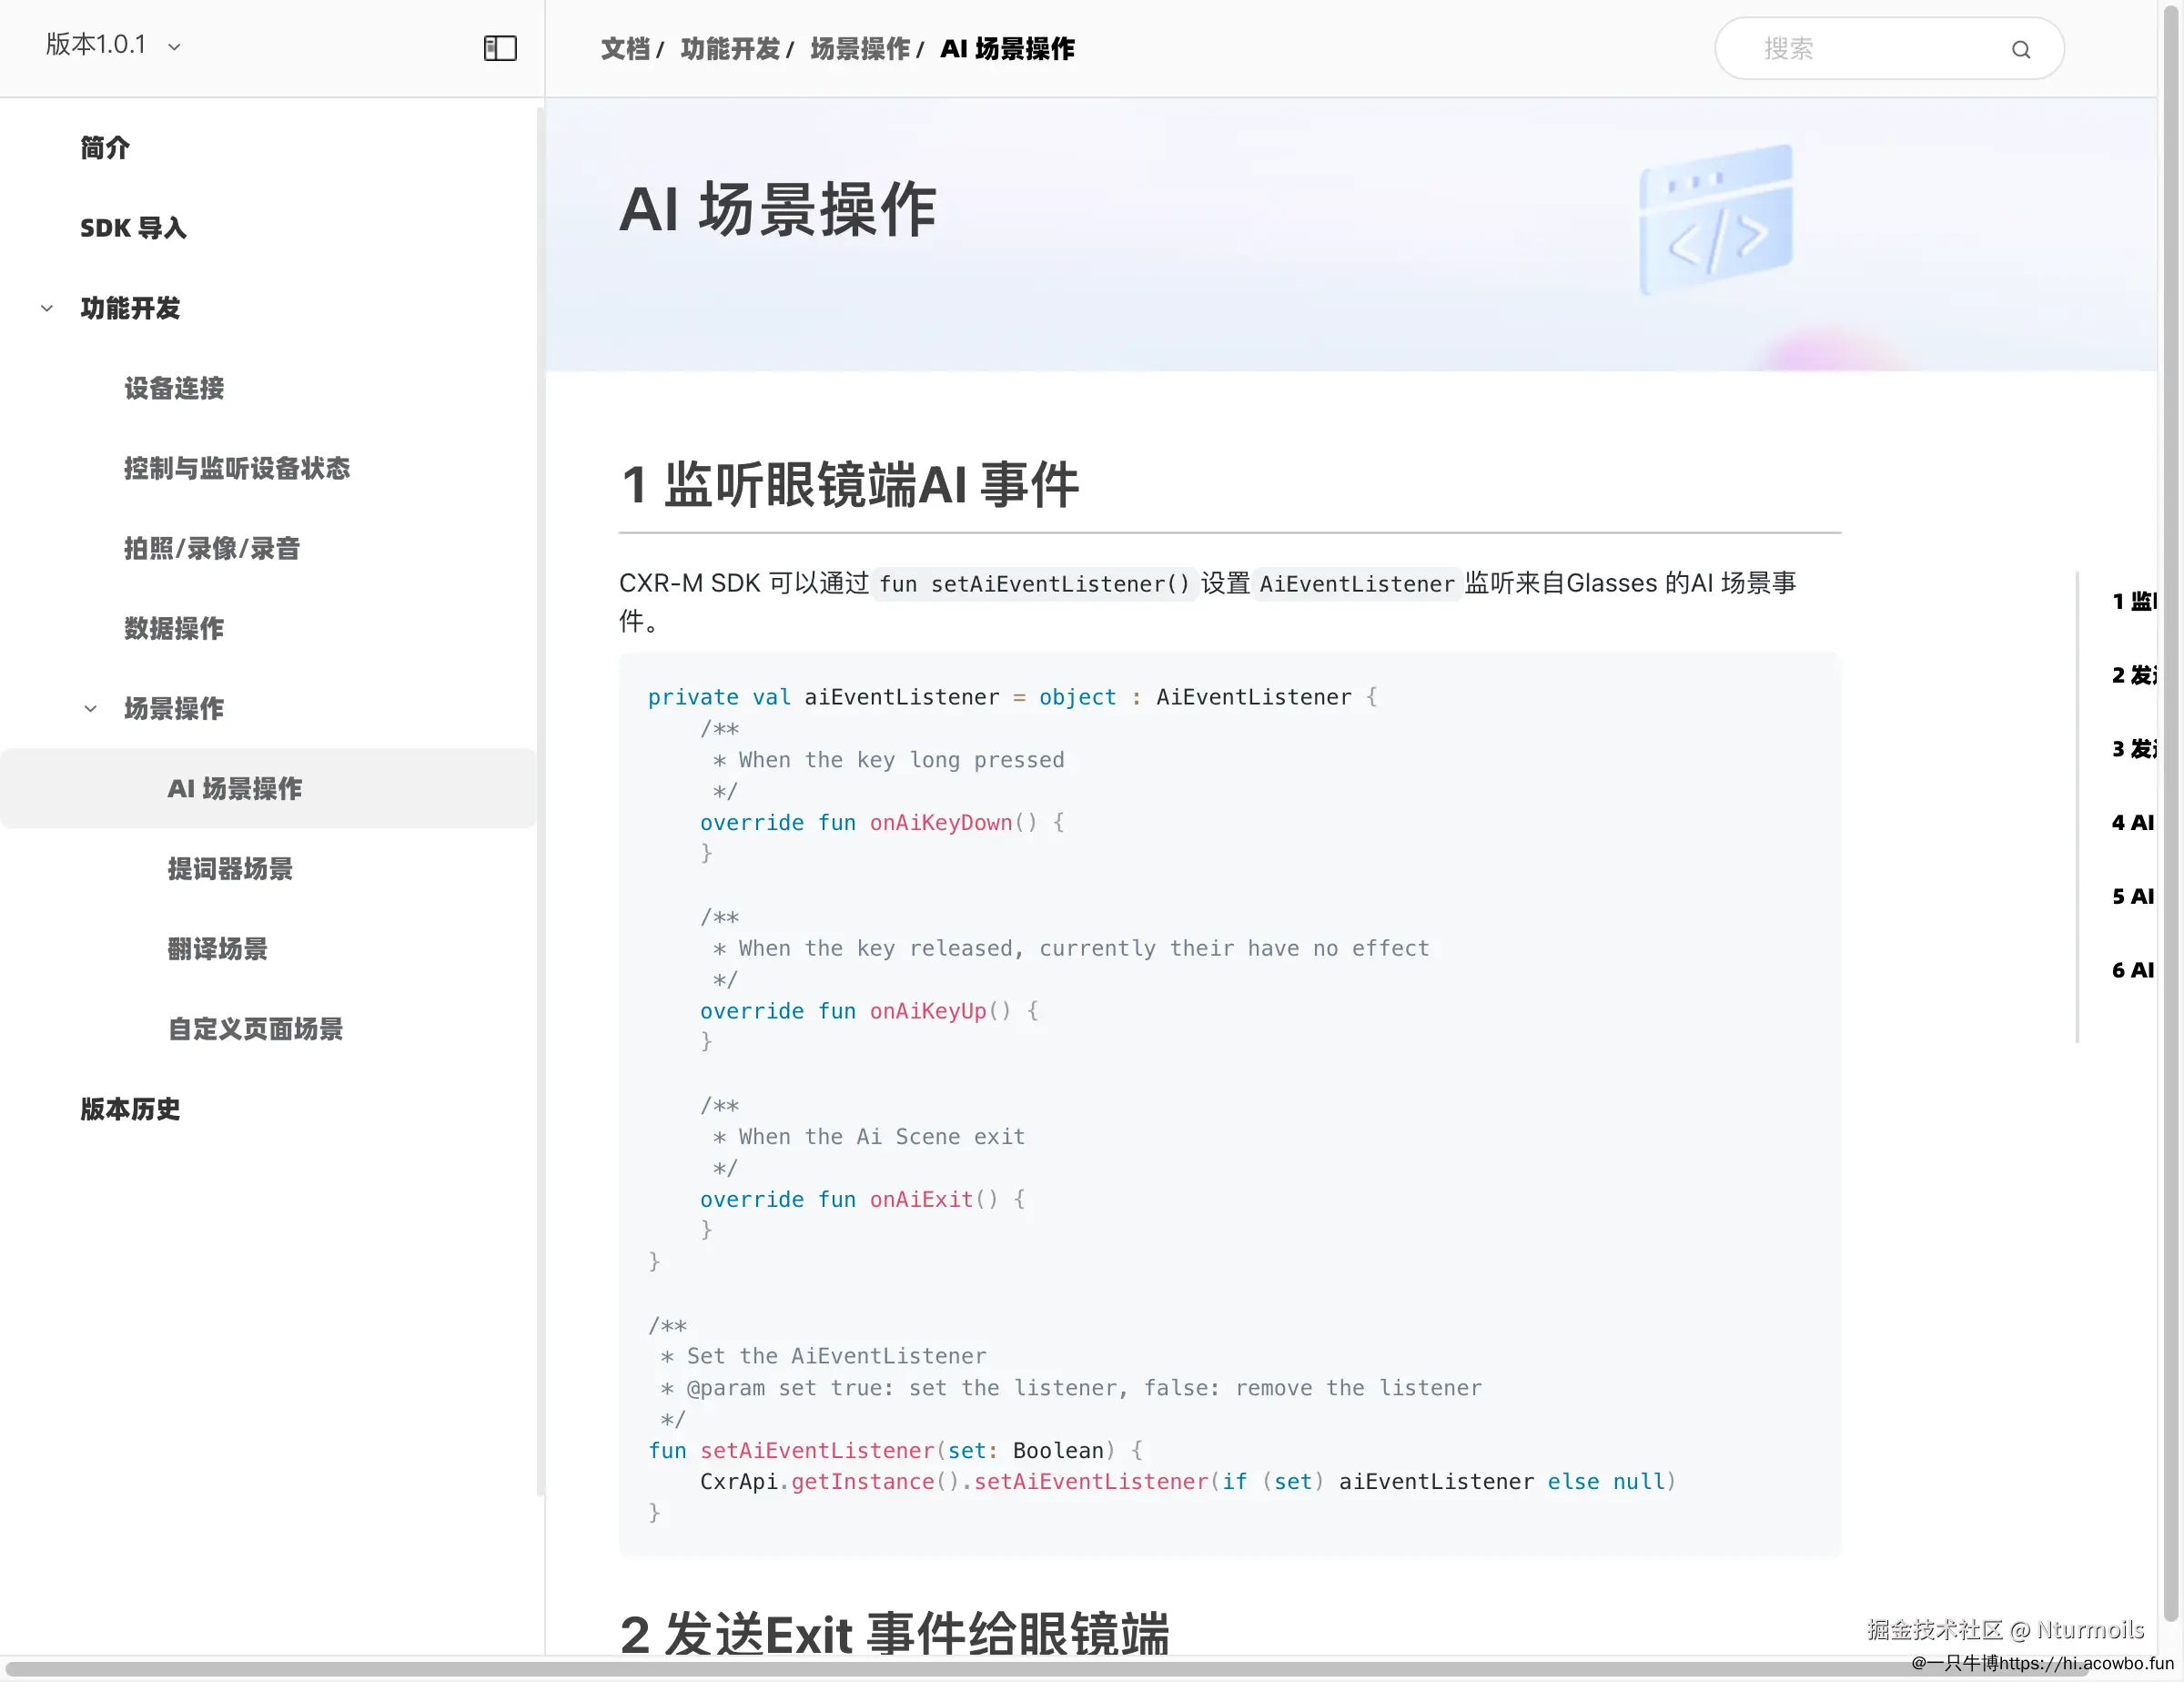The height and width of the screenshot is (1682, 2184).
Task: Open the 拍照/录像/录音 page
Action: coord(211,548)
